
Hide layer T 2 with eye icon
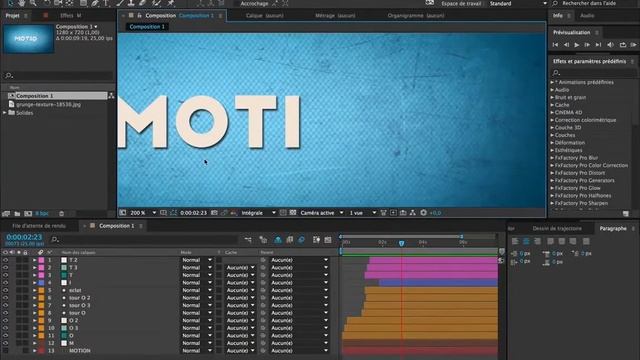[x=5, y=260]
